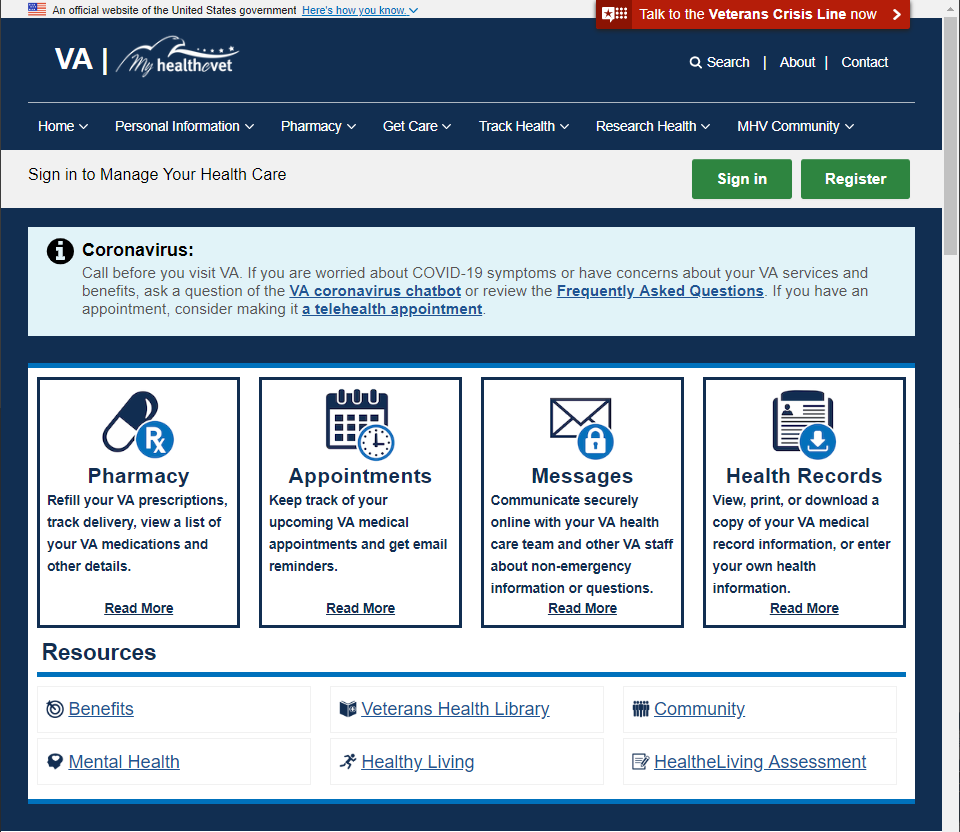Open the About link in header

797,62
